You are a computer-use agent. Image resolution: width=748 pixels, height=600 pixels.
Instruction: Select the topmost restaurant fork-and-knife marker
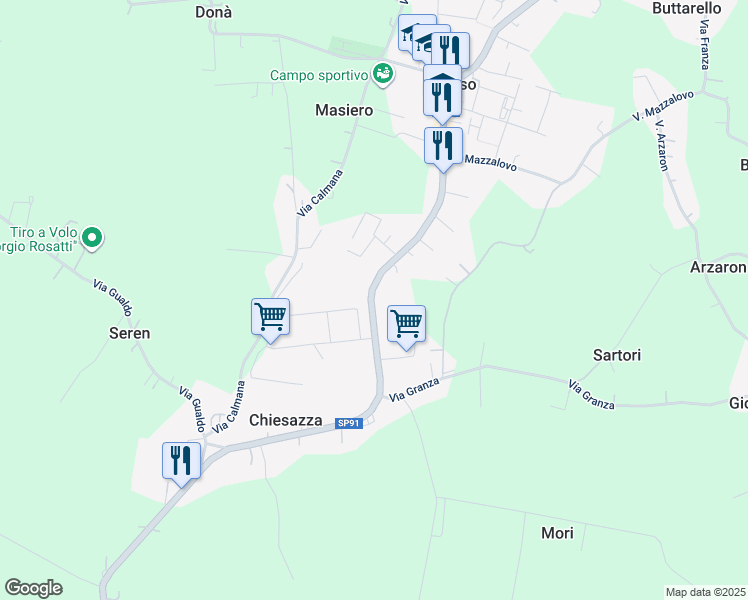(451, 48)
